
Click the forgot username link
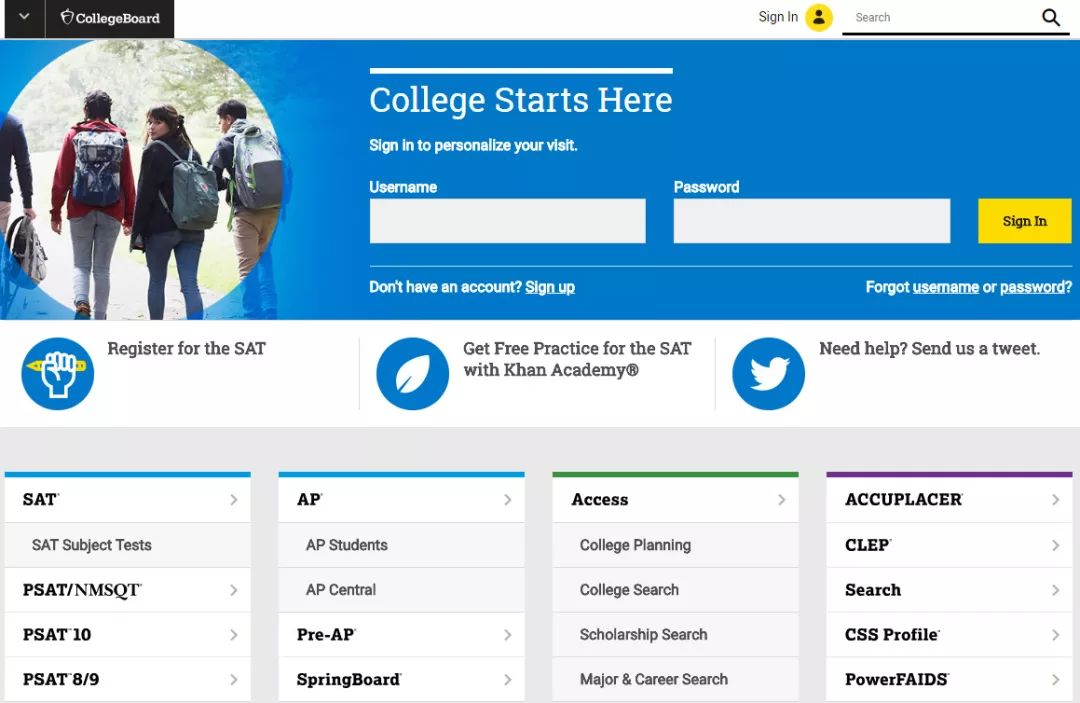(945, 287)
